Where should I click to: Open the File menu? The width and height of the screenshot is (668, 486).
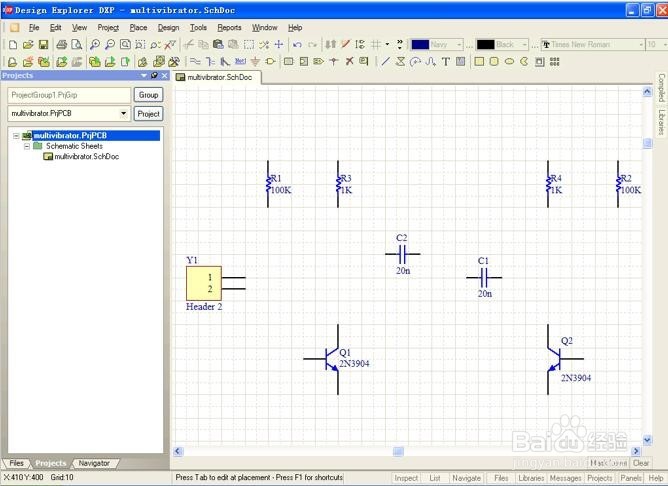pyautogui.click(x=34, y=28)
